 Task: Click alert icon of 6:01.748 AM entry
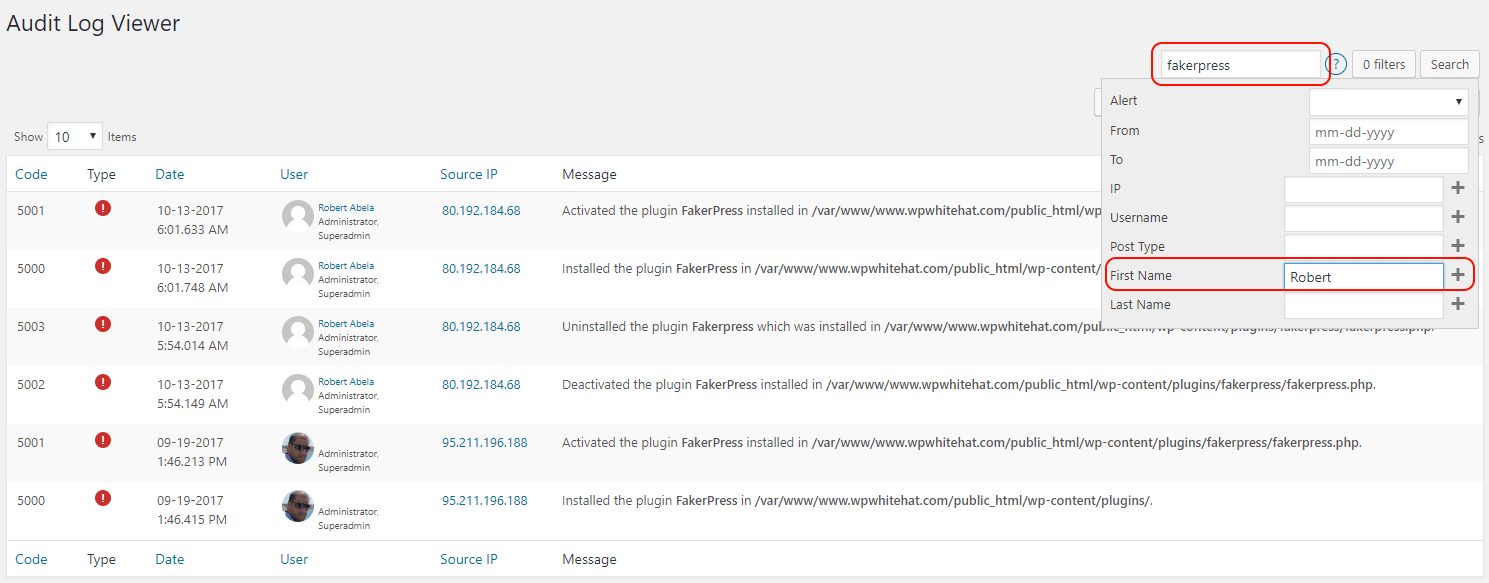tap(102, 266)
